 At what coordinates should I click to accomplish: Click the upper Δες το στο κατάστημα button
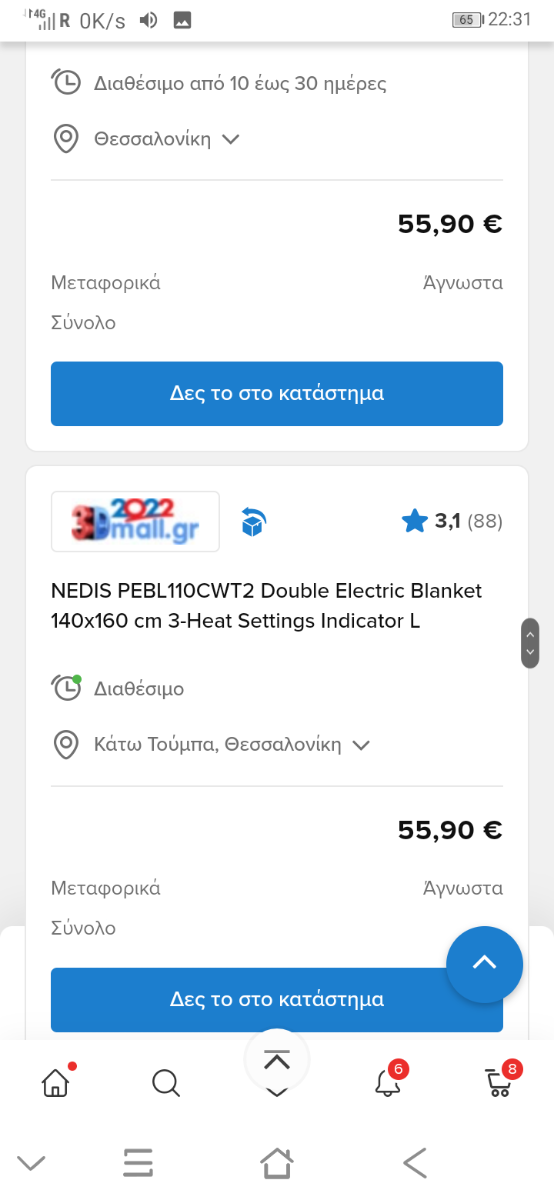(277, 394)
